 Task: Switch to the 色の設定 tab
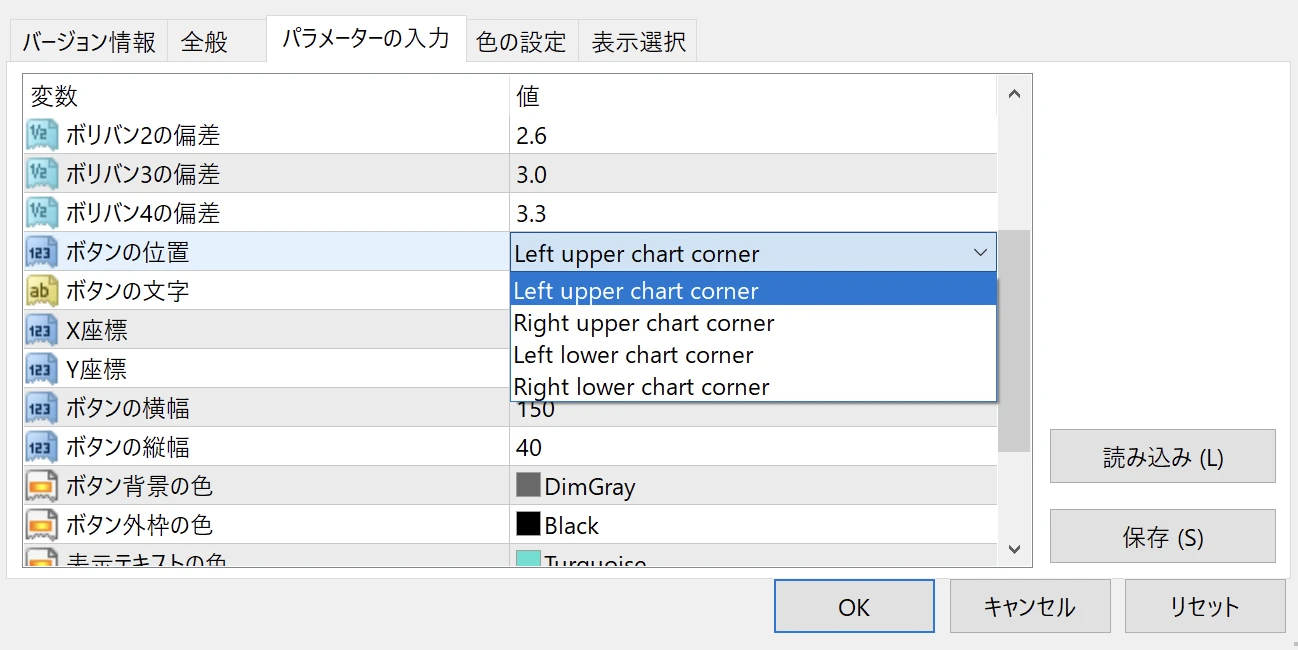click(521, 41)
